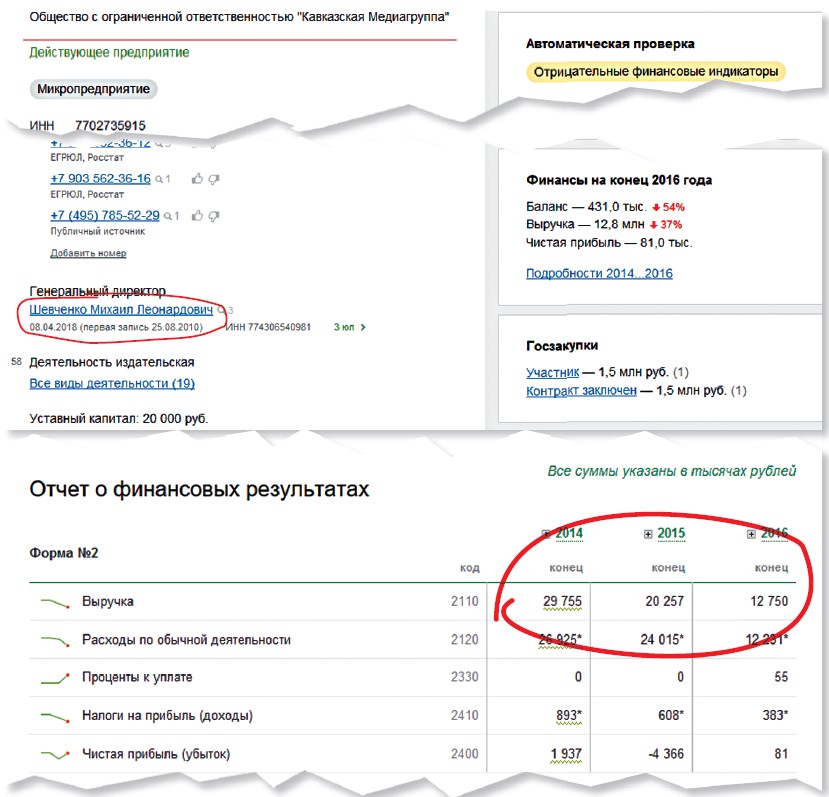This screenshot has width=829, height=797.
Task: Click 'Финансы на конец 2016 года' heading
Action: point(619,180)
